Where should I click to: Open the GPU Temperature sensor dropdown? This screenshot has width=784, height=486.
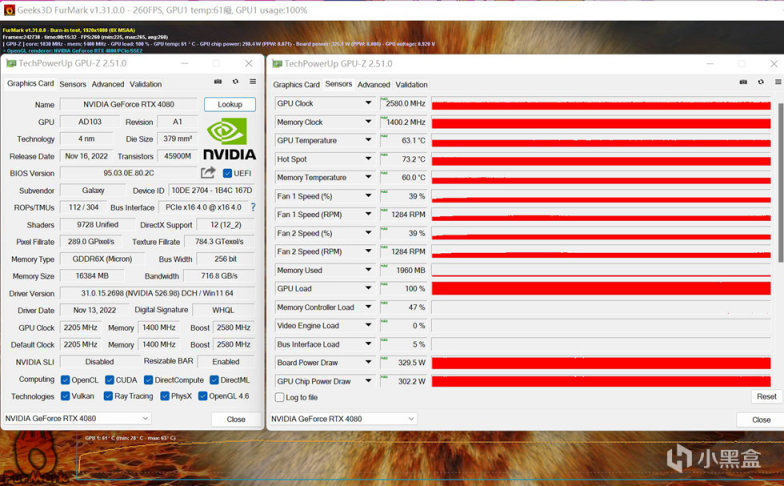tap(368, 140)
